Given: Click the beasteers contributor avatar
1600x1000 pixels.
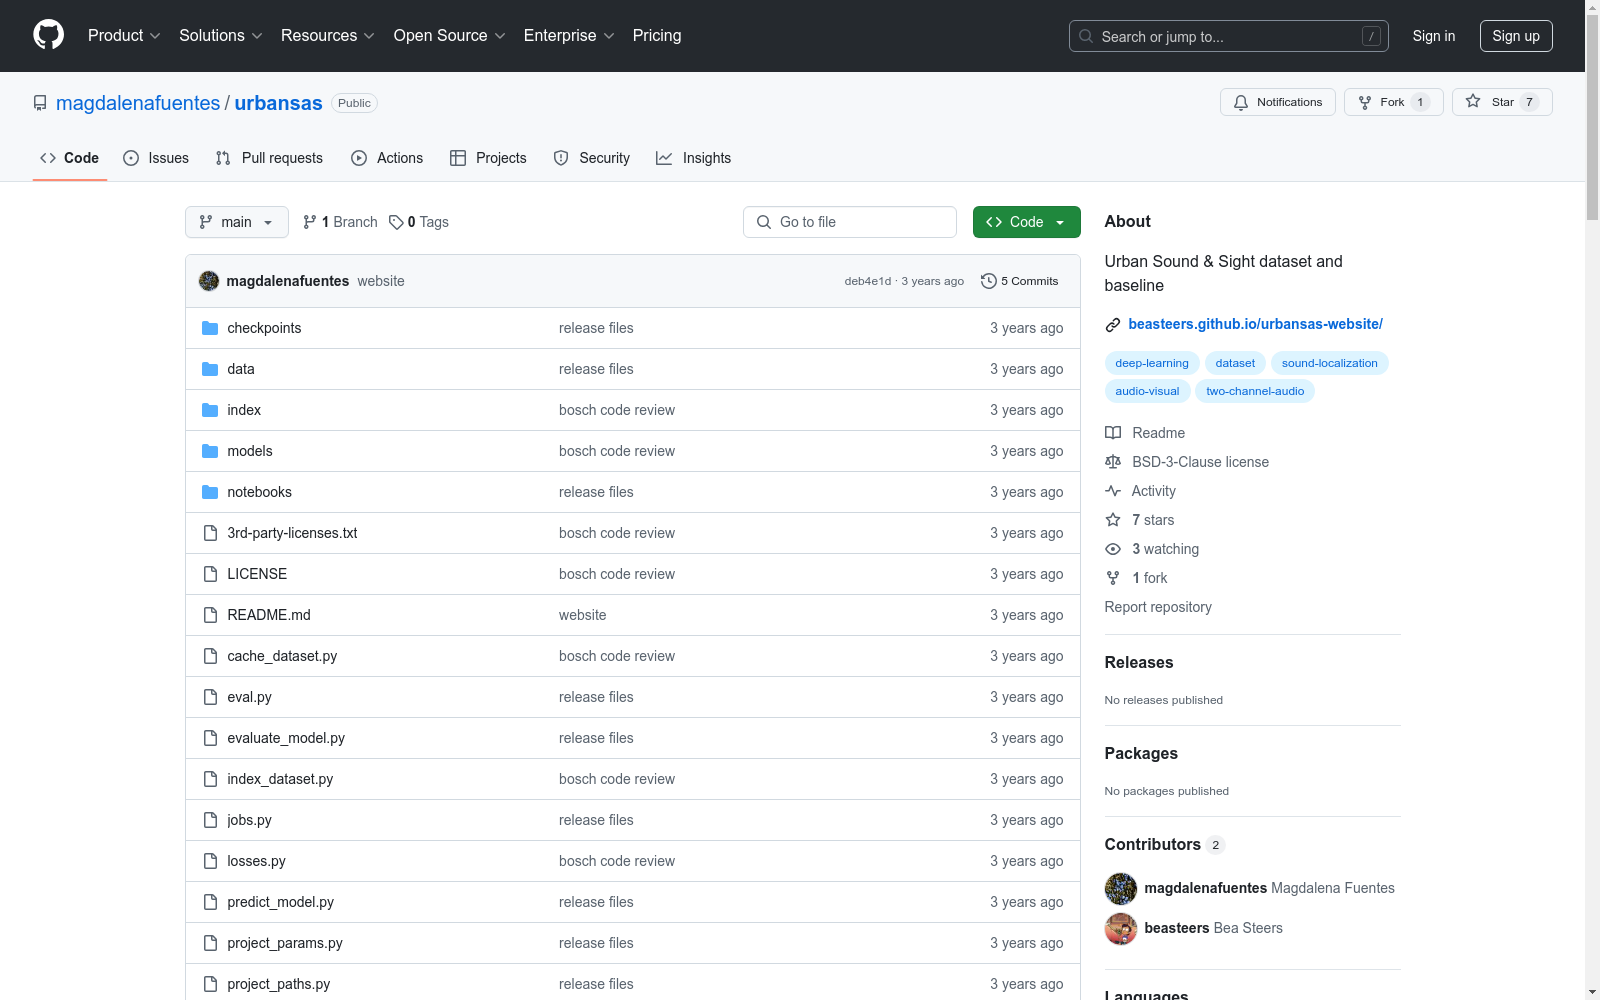Looking at the screenshot, I should tap(1121, 929).
